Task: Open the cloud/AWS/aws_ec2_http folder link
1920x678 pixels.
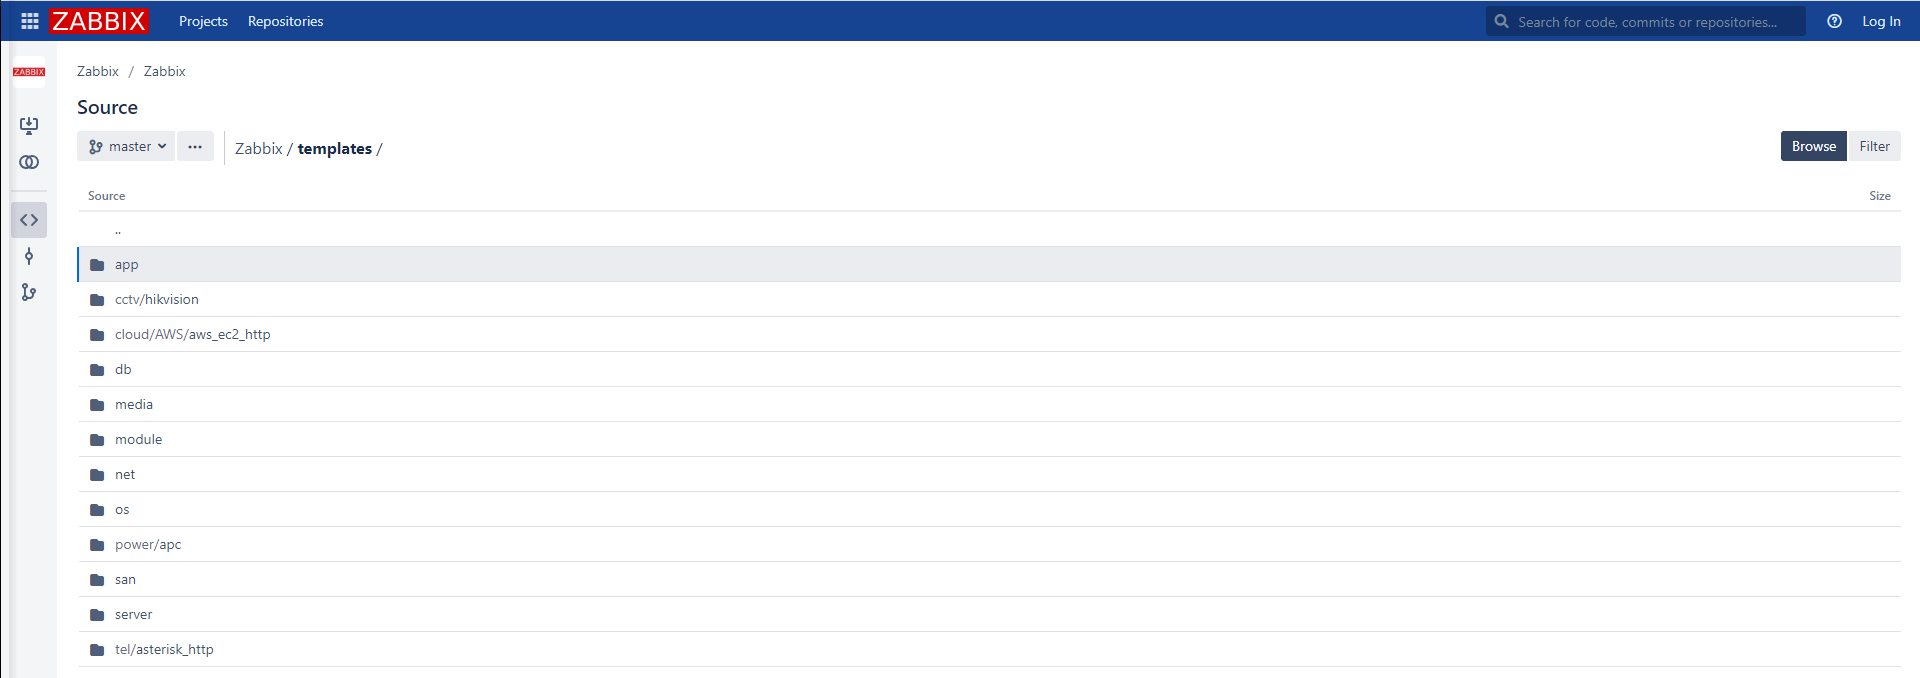Action: [193, 334]
